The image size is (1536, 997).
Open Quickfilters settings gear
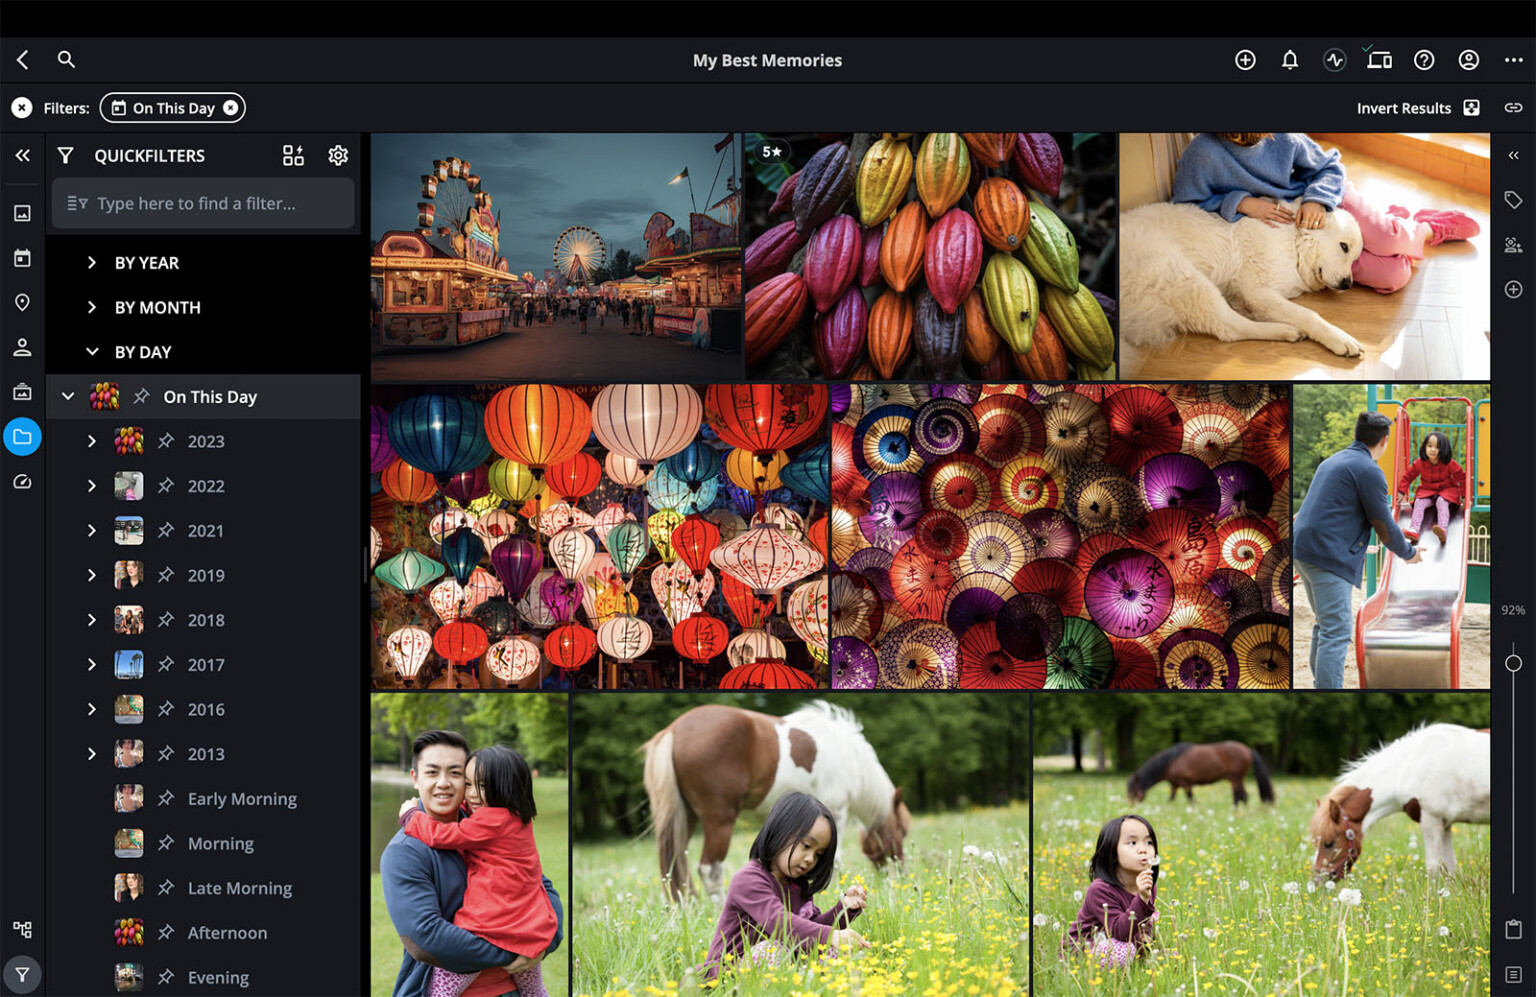(x=338, y=155)
